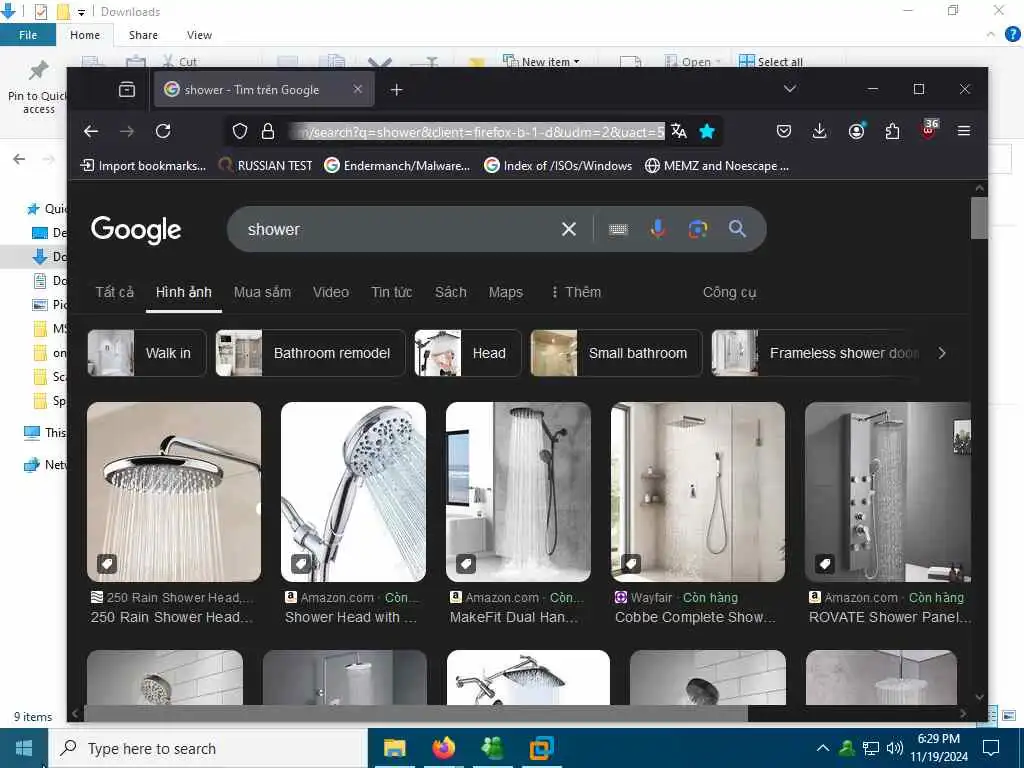Image resolution: width=1024 pixels, height=768 pixels.
Task: Clear the Google search box
Action: 569,229
